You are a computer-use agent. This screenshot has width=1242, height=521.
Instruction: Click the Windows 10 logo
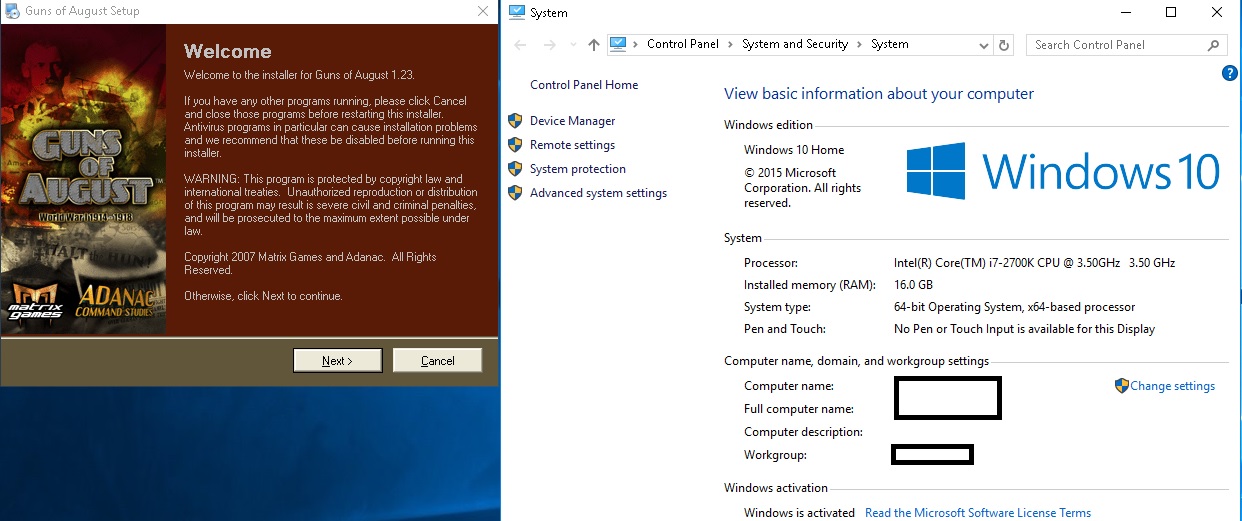click(1063, 170)
